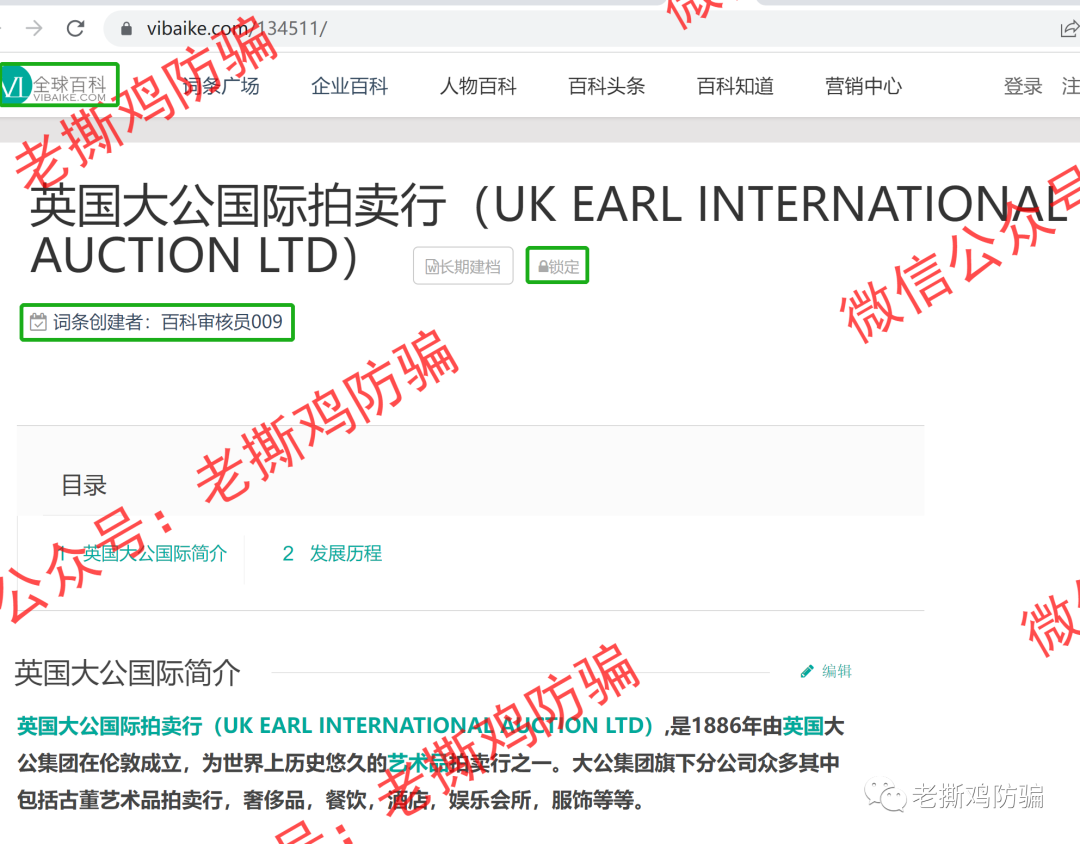Open 营销中心 menu item
This screenshot has width=1080, height=844.
[864, 86]
